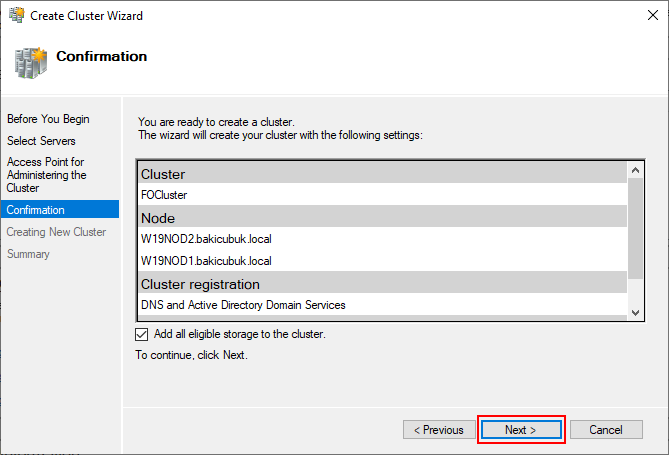Click the Summary step in sidebar
Image resolution: width=669 pixels, height=455 pixels.
click(x=28, y=254)
